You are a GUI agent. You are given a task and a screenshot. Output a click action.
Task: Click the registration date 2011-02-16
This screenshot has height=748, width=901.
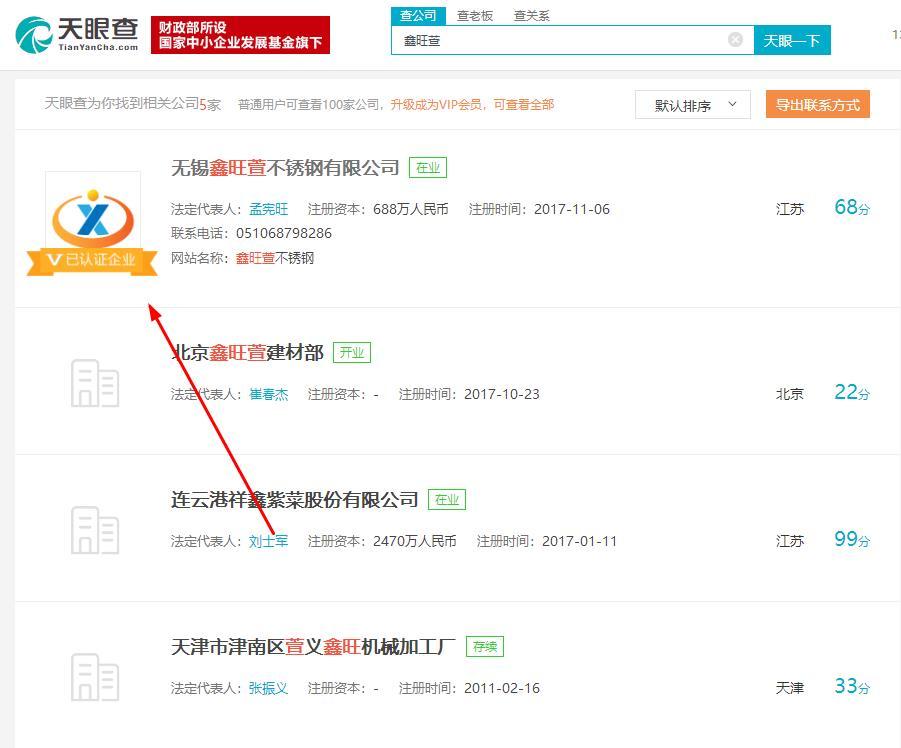tap(502, 688)
